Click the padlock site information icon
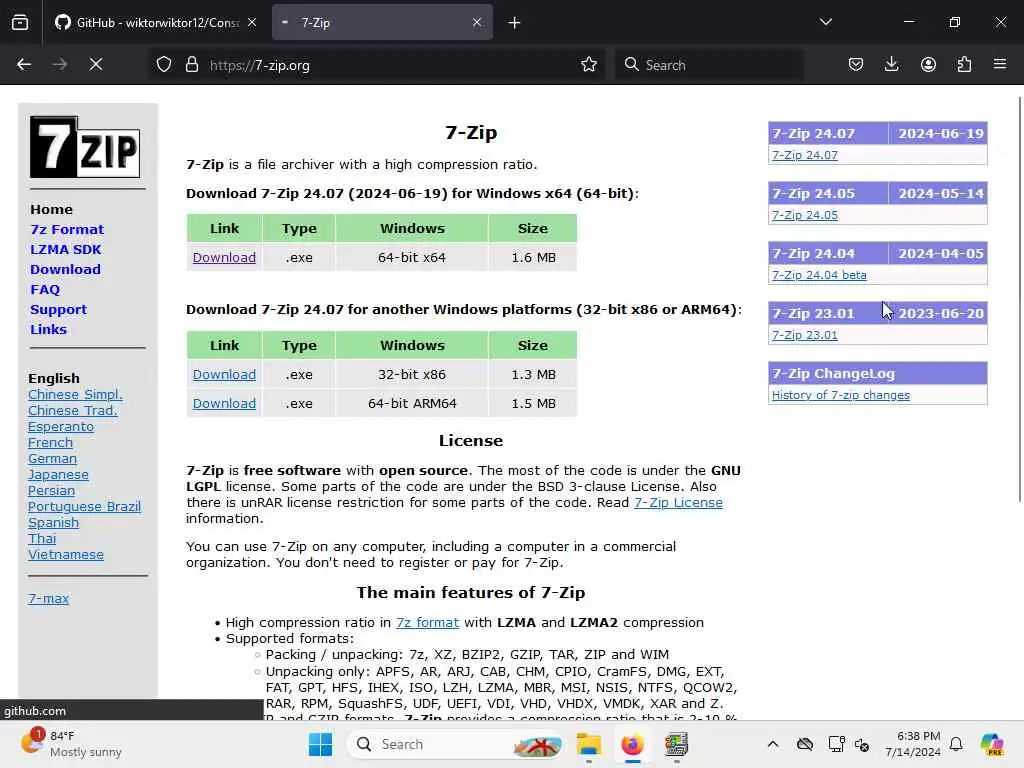 191,65
